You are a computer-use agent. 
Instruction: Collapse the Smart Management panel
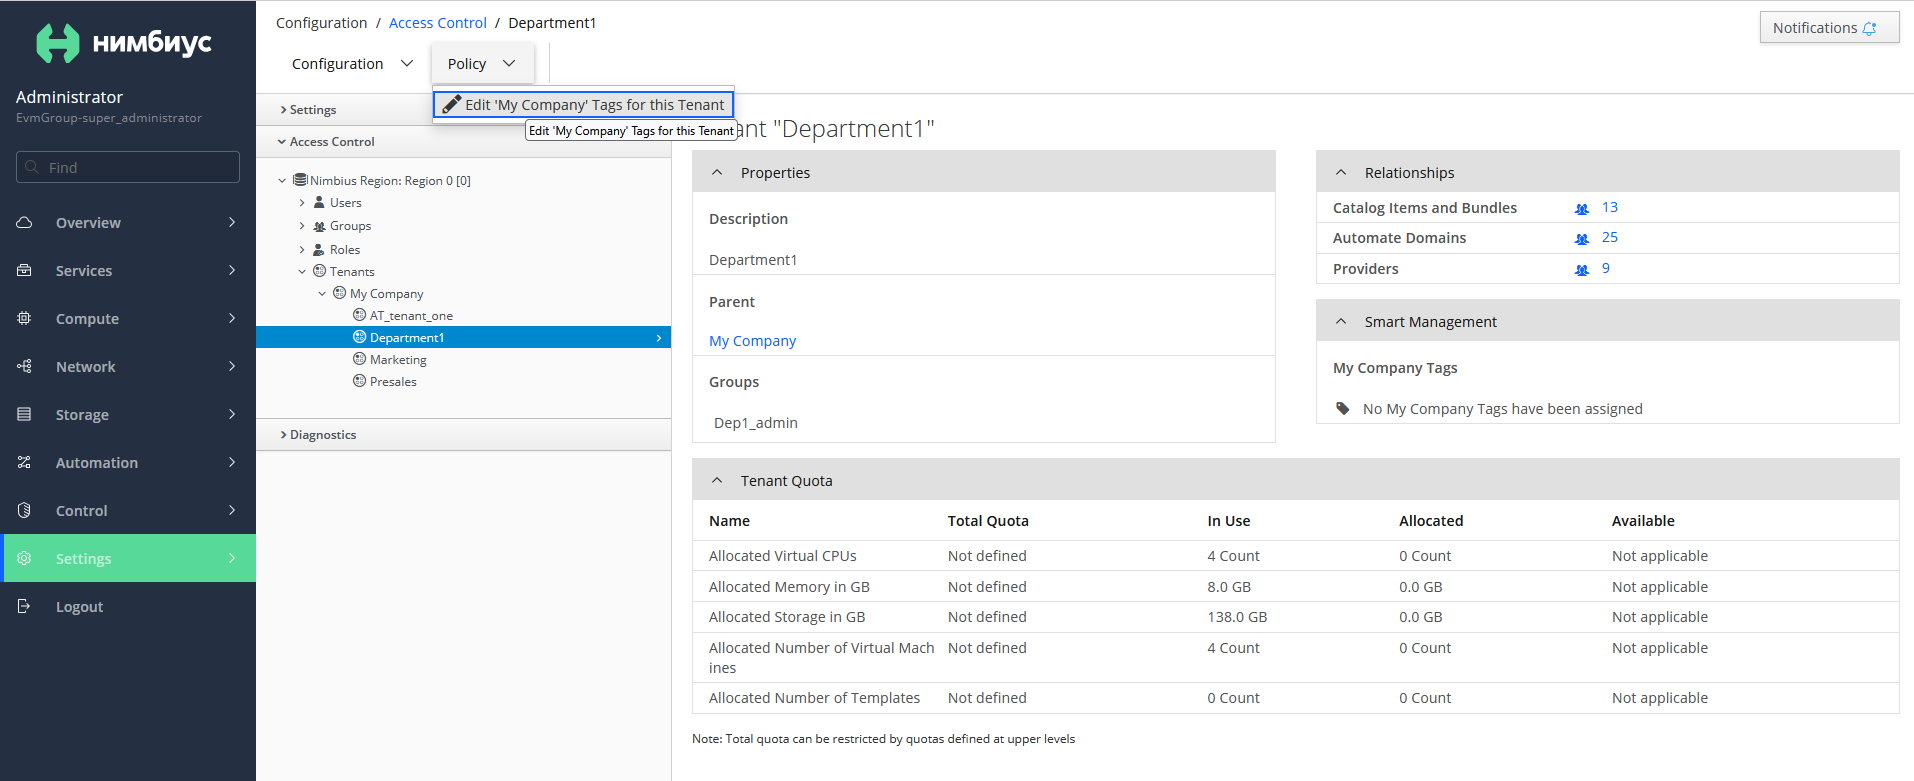click(x=1341, y=321)
